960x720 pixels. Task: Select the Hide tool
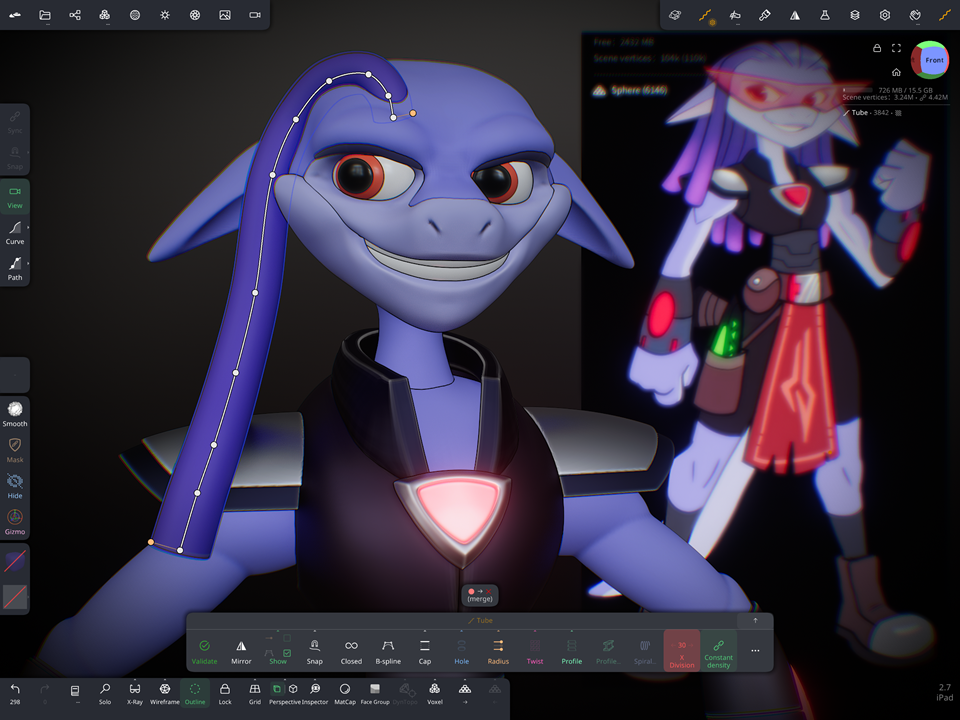(x=15, y=486)
